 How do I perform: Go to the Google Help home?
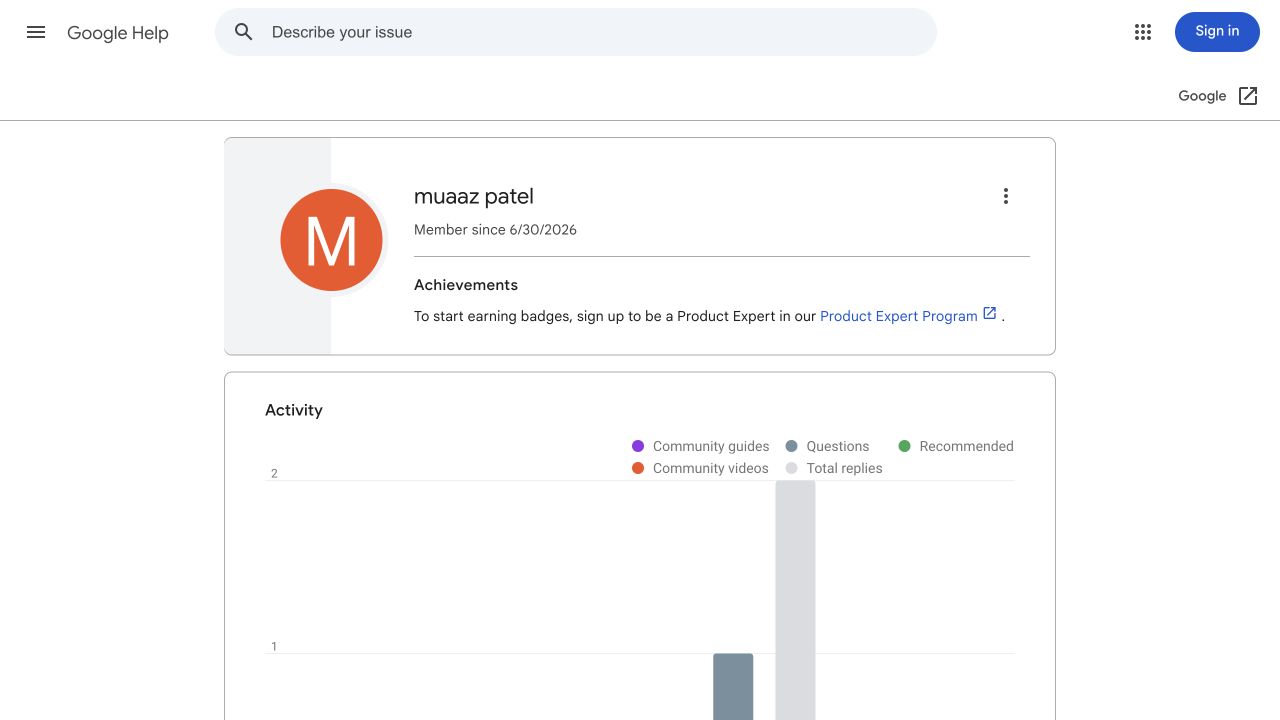coord(118,33)
